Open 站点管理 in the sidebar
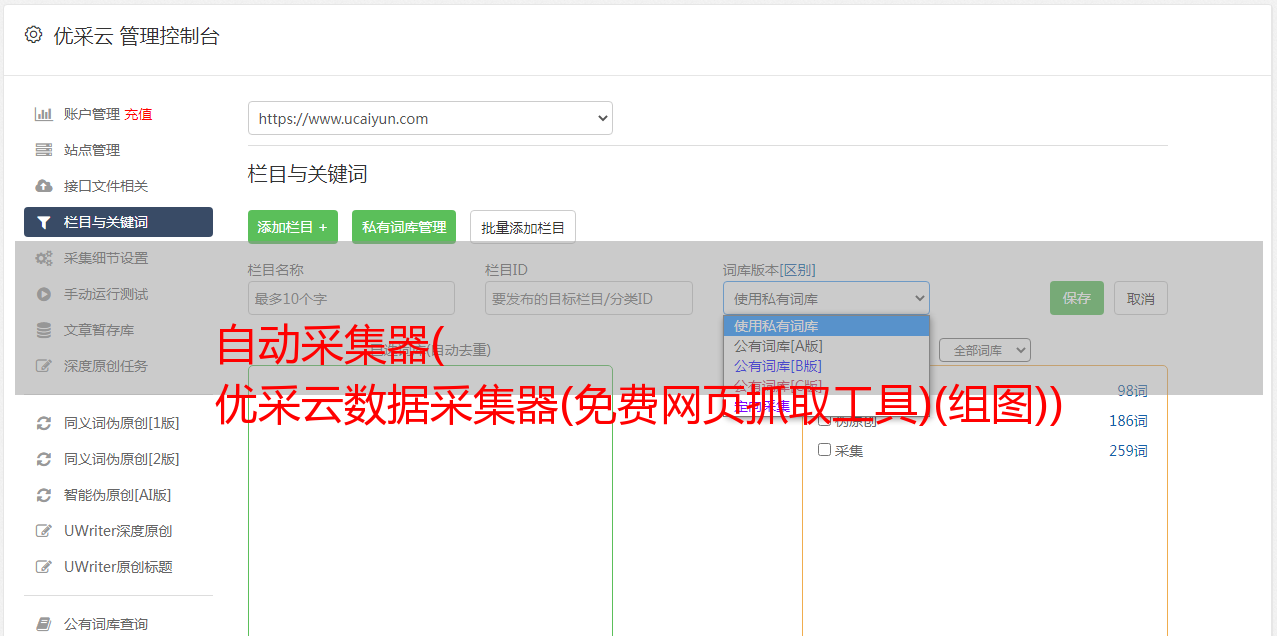The height and width of the screenshot is (636, 1277). click(92, 150)
